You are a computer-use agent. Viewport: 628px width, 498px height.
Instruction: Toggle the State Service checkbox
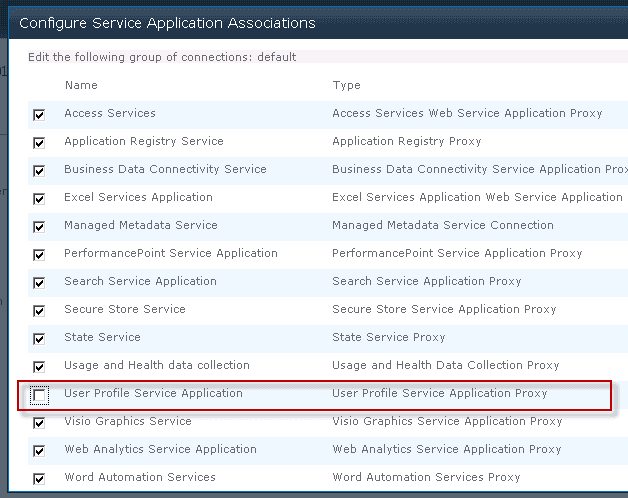point(39,339)
